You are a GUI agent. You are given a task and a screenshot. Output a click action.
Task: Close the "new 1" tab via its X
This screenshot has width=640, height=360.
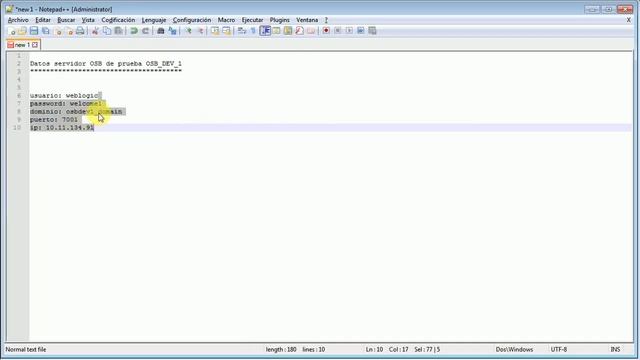(35, 45)
